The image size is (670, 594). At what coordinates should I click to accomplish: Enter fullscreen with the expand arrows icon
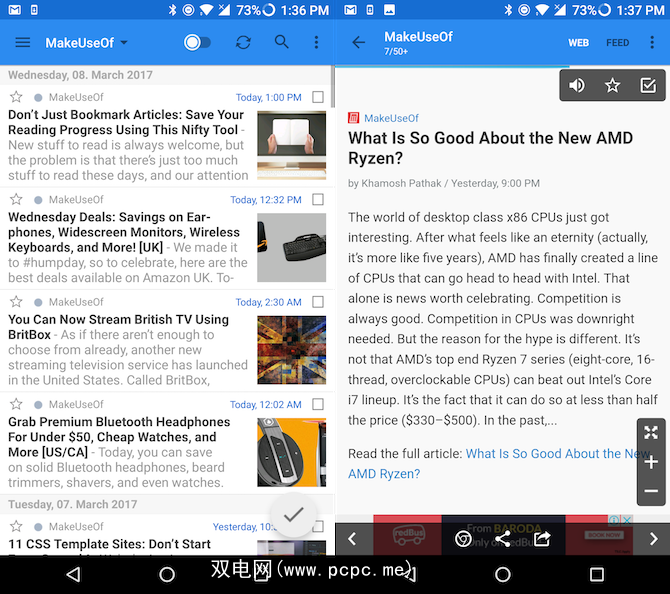(651, 432)
